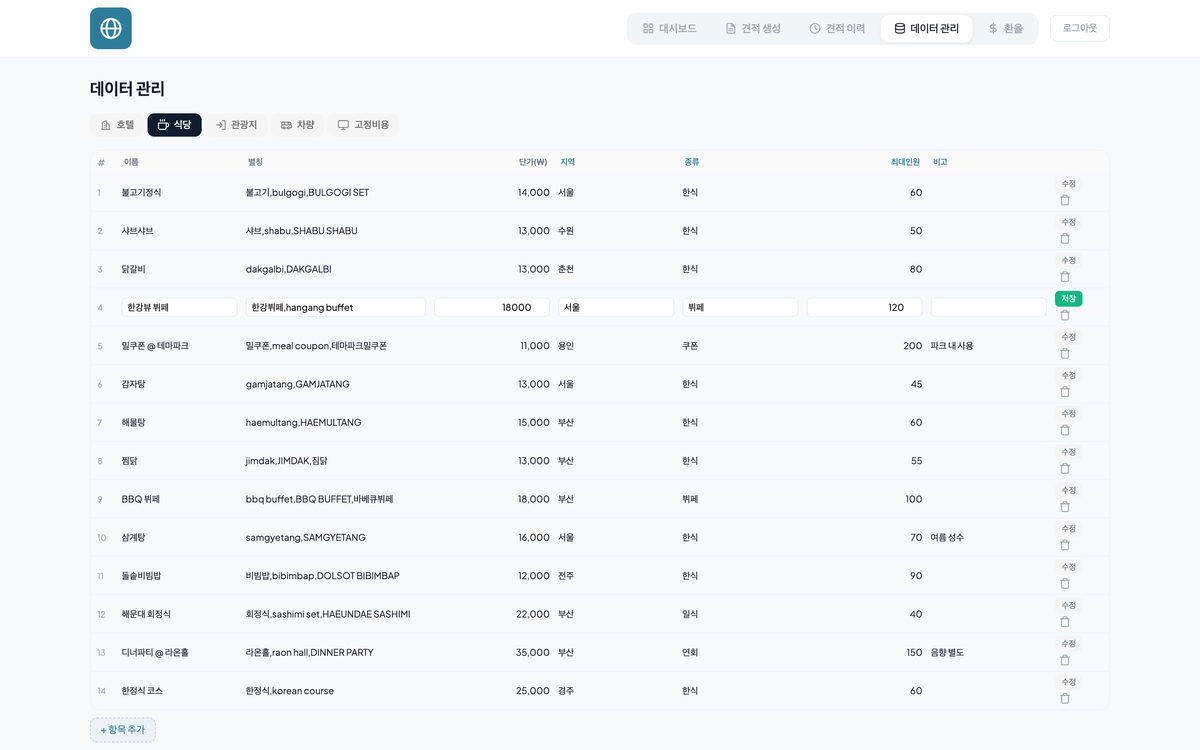Delete the 한정식 코스 row via its trash icon

tap(1065, 698)
